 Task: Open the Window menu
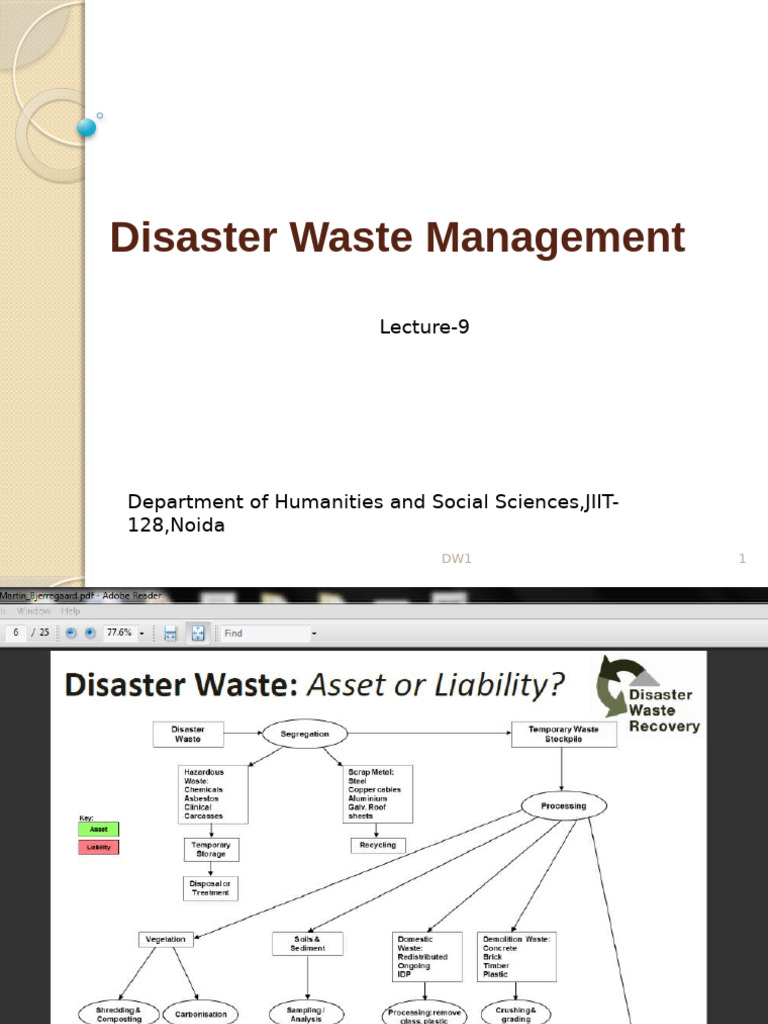pyautogui.click(x=33, y=611)
